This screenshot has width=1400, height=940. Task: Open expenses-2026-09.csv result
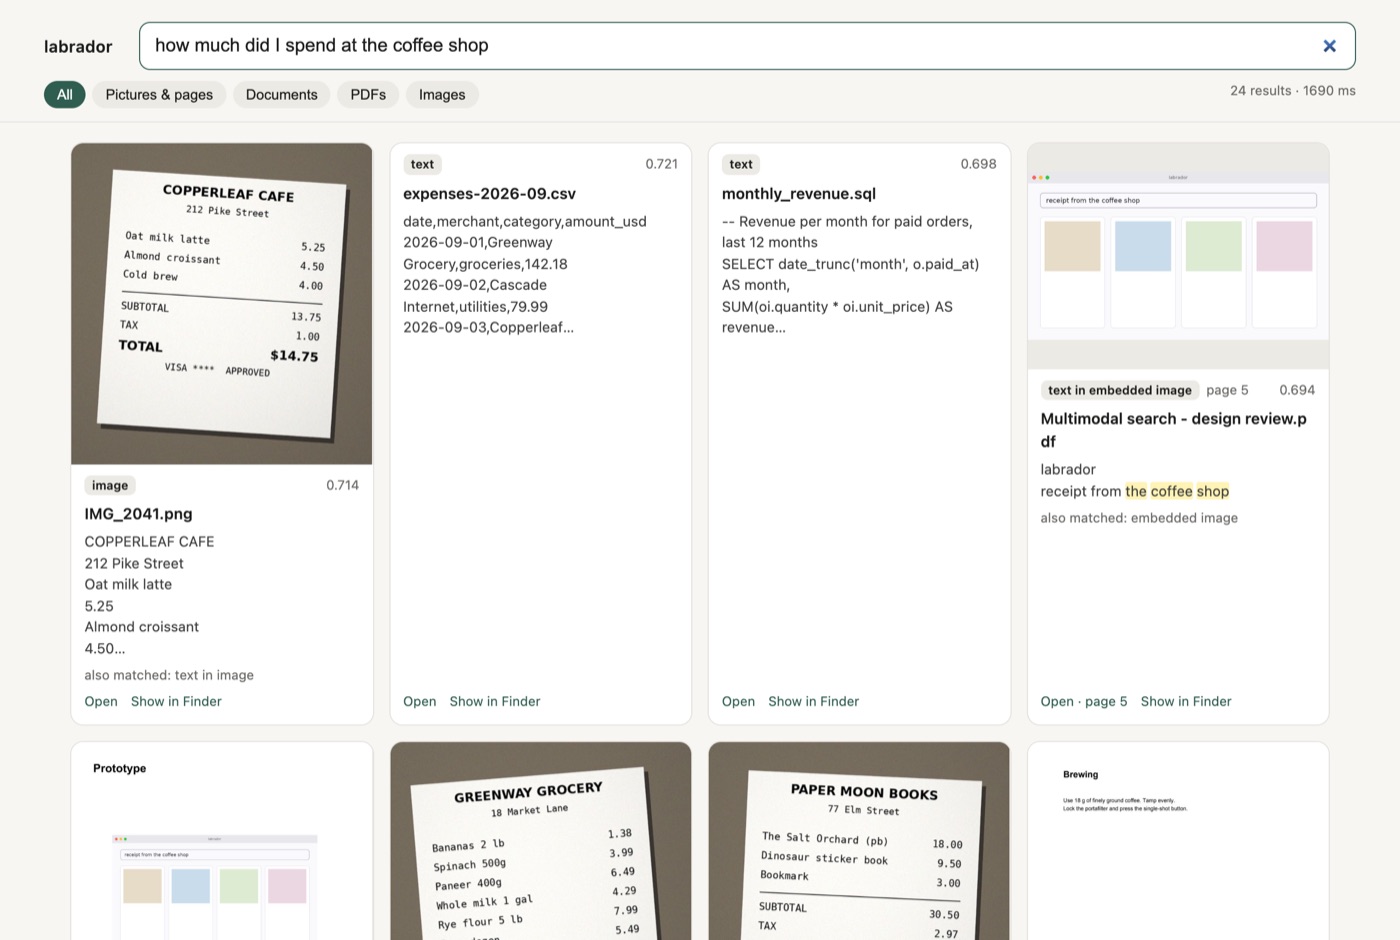point(420,702)
